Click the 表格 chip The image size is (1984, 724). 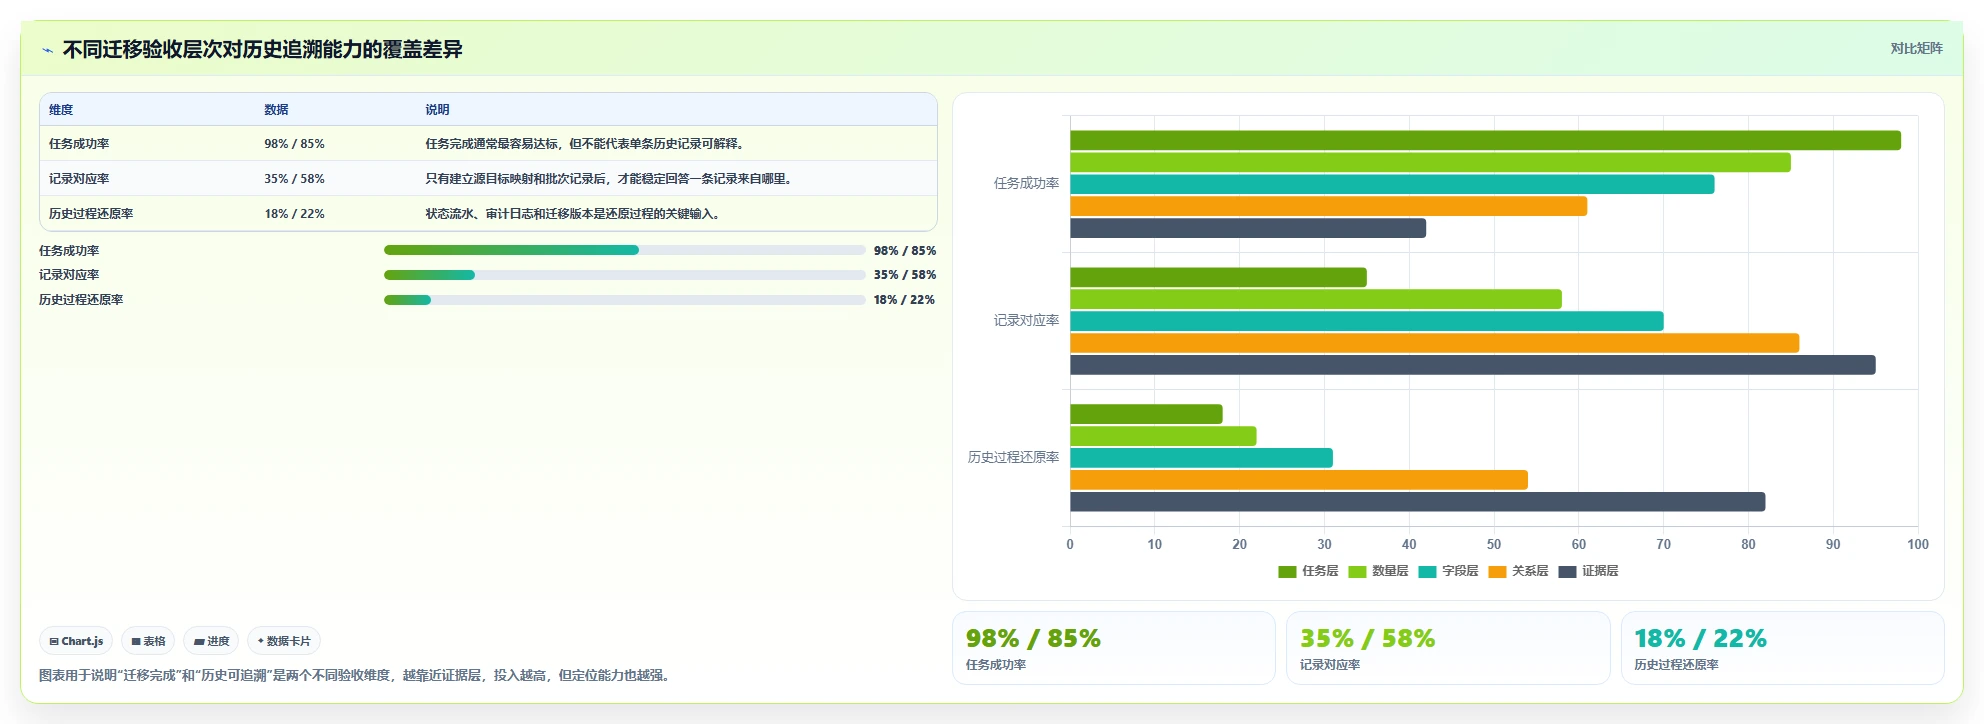tap(148, 641)
